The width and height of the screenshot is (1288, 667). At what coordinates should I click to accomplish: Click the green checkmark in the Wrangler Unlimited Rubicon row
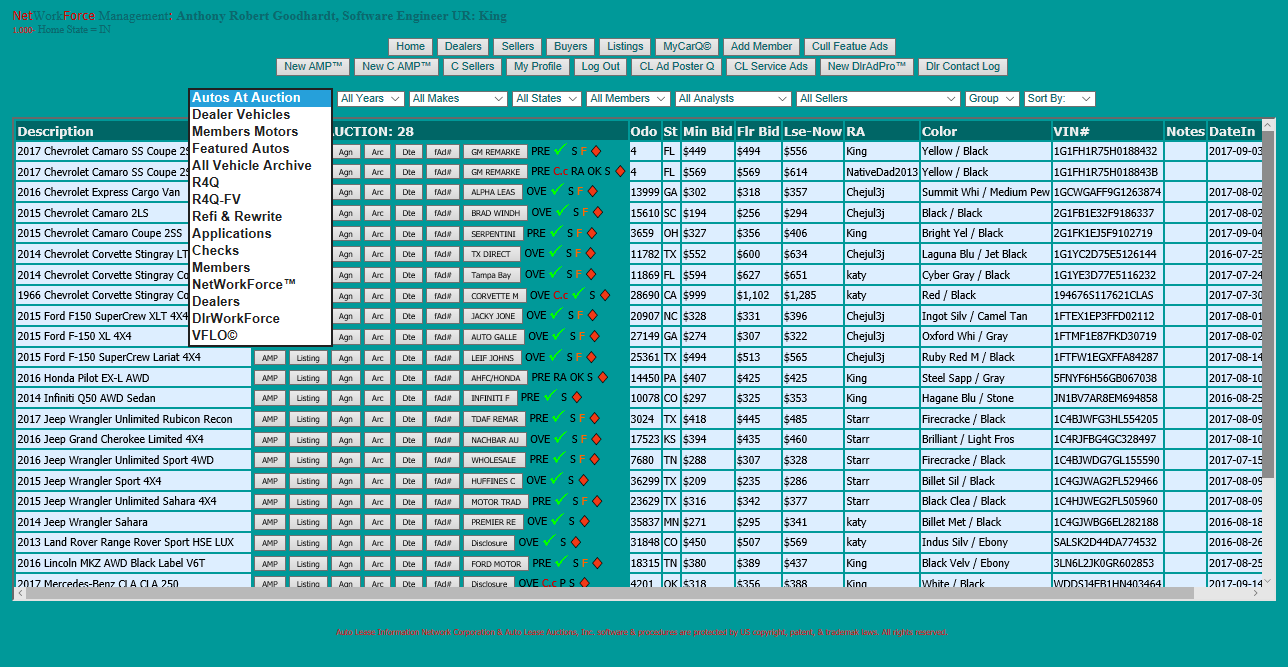(560, 418)
